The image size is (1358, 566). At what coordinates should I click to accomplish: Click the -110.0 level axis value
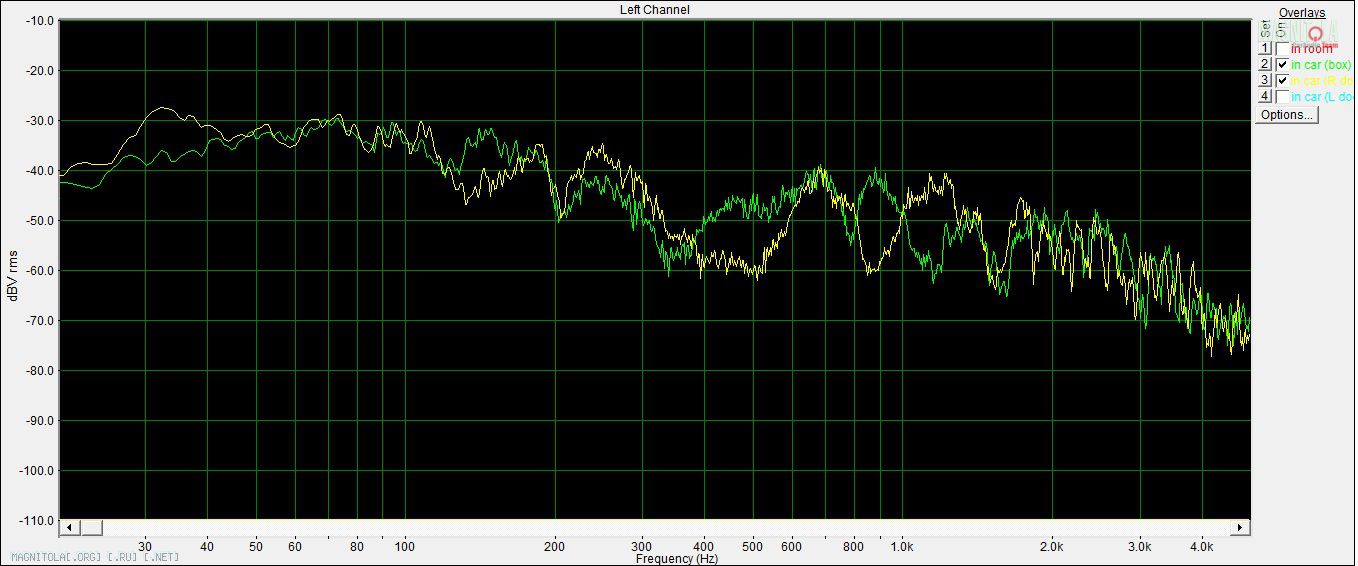(x=36, y=521)
